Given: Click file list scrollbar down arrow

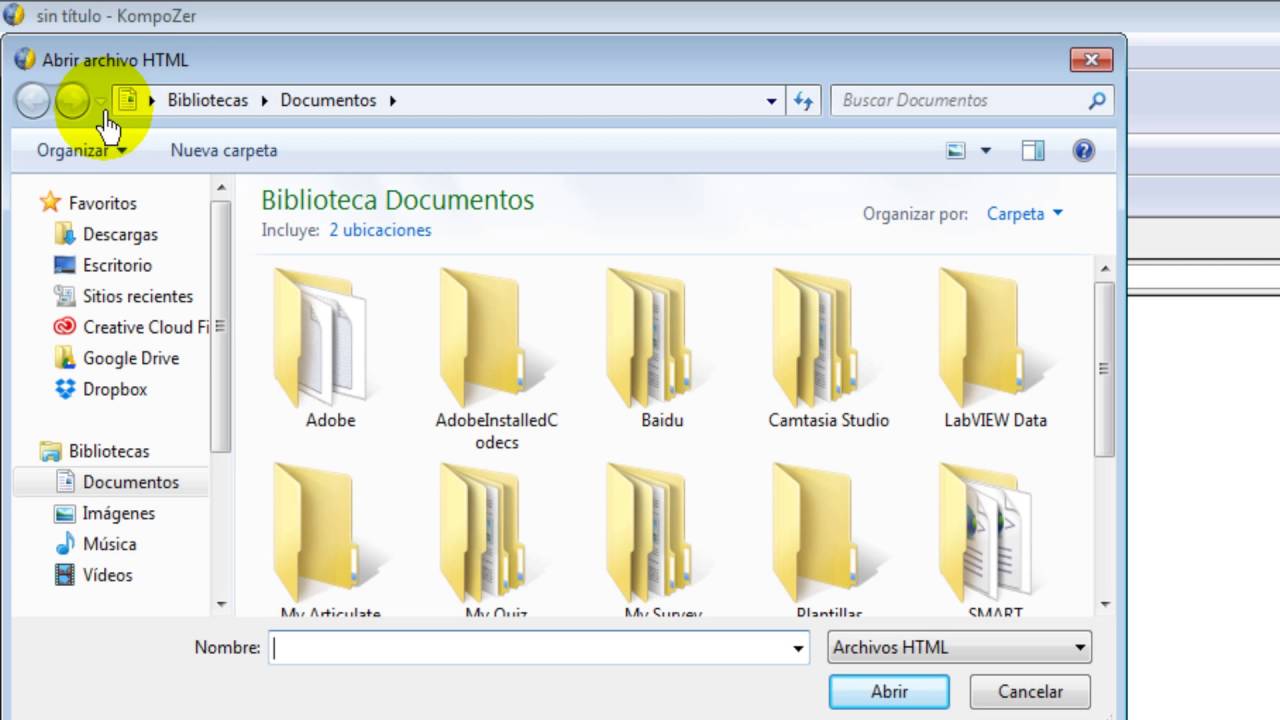Looking at the screenshot, I should click(1105, 604).
